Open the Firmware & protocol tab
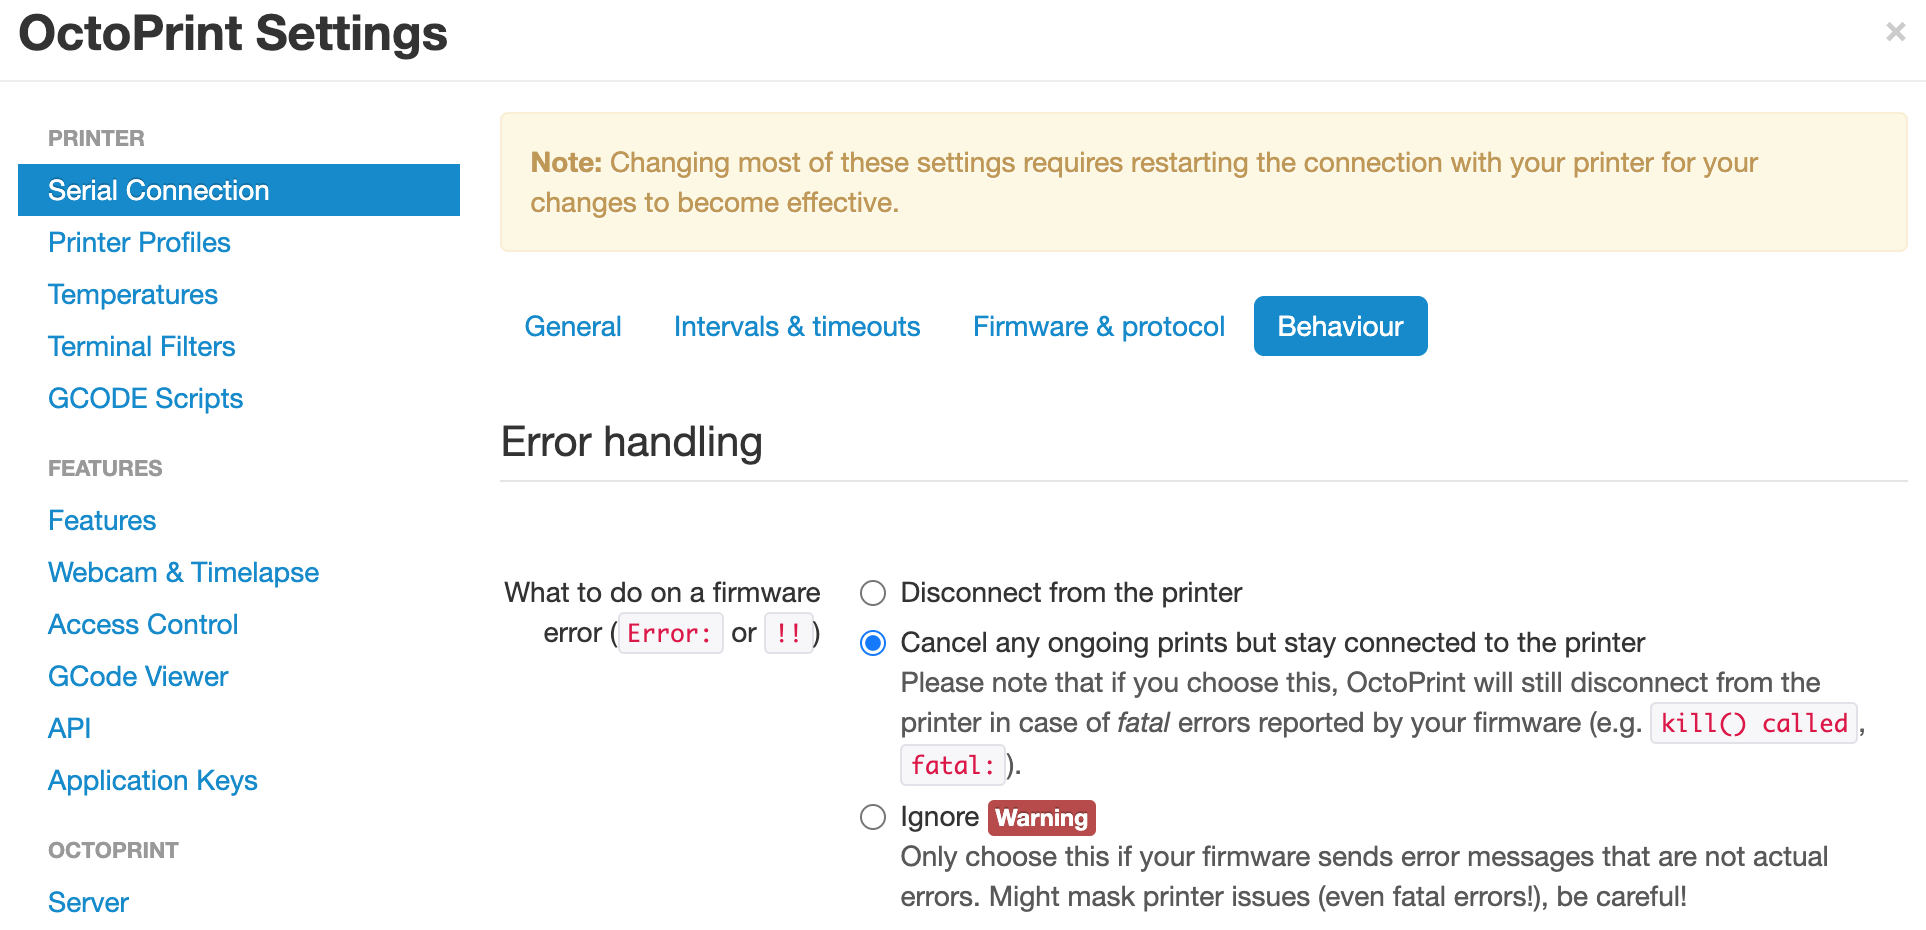The width and height of the screenshot is (1926, 930). (1098, 326)
